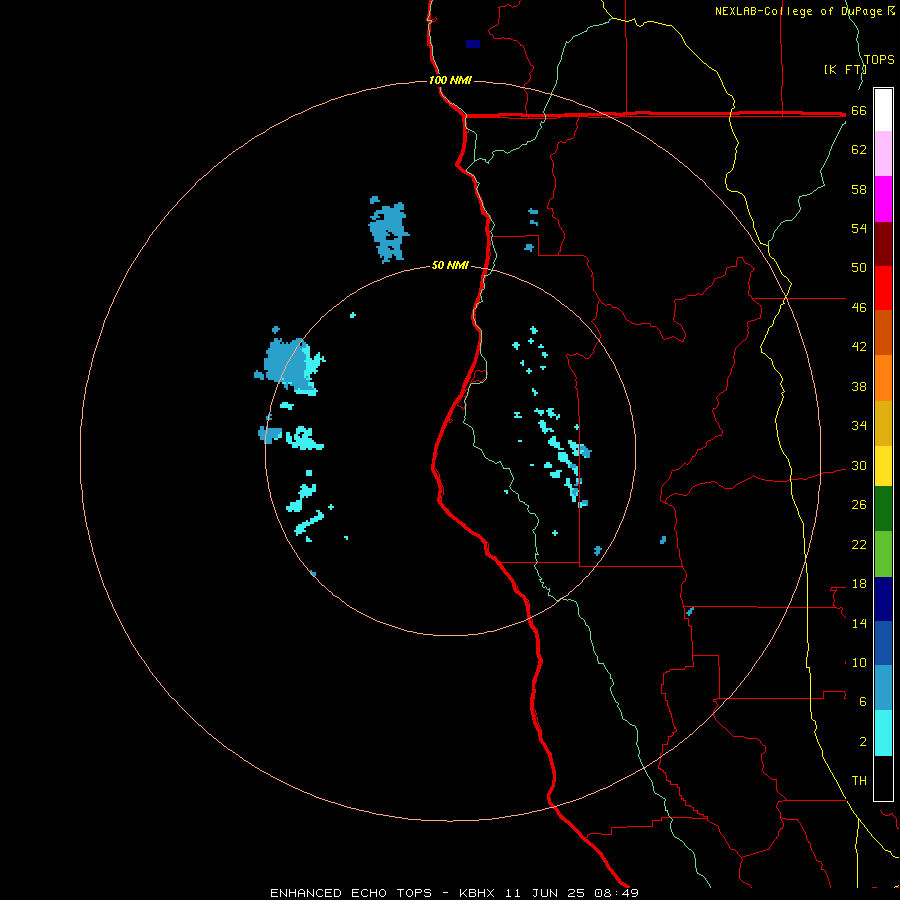The height and width of the screenshot is (900, 900).
Task: Pick the maroon legend color block
Action: 883,243
